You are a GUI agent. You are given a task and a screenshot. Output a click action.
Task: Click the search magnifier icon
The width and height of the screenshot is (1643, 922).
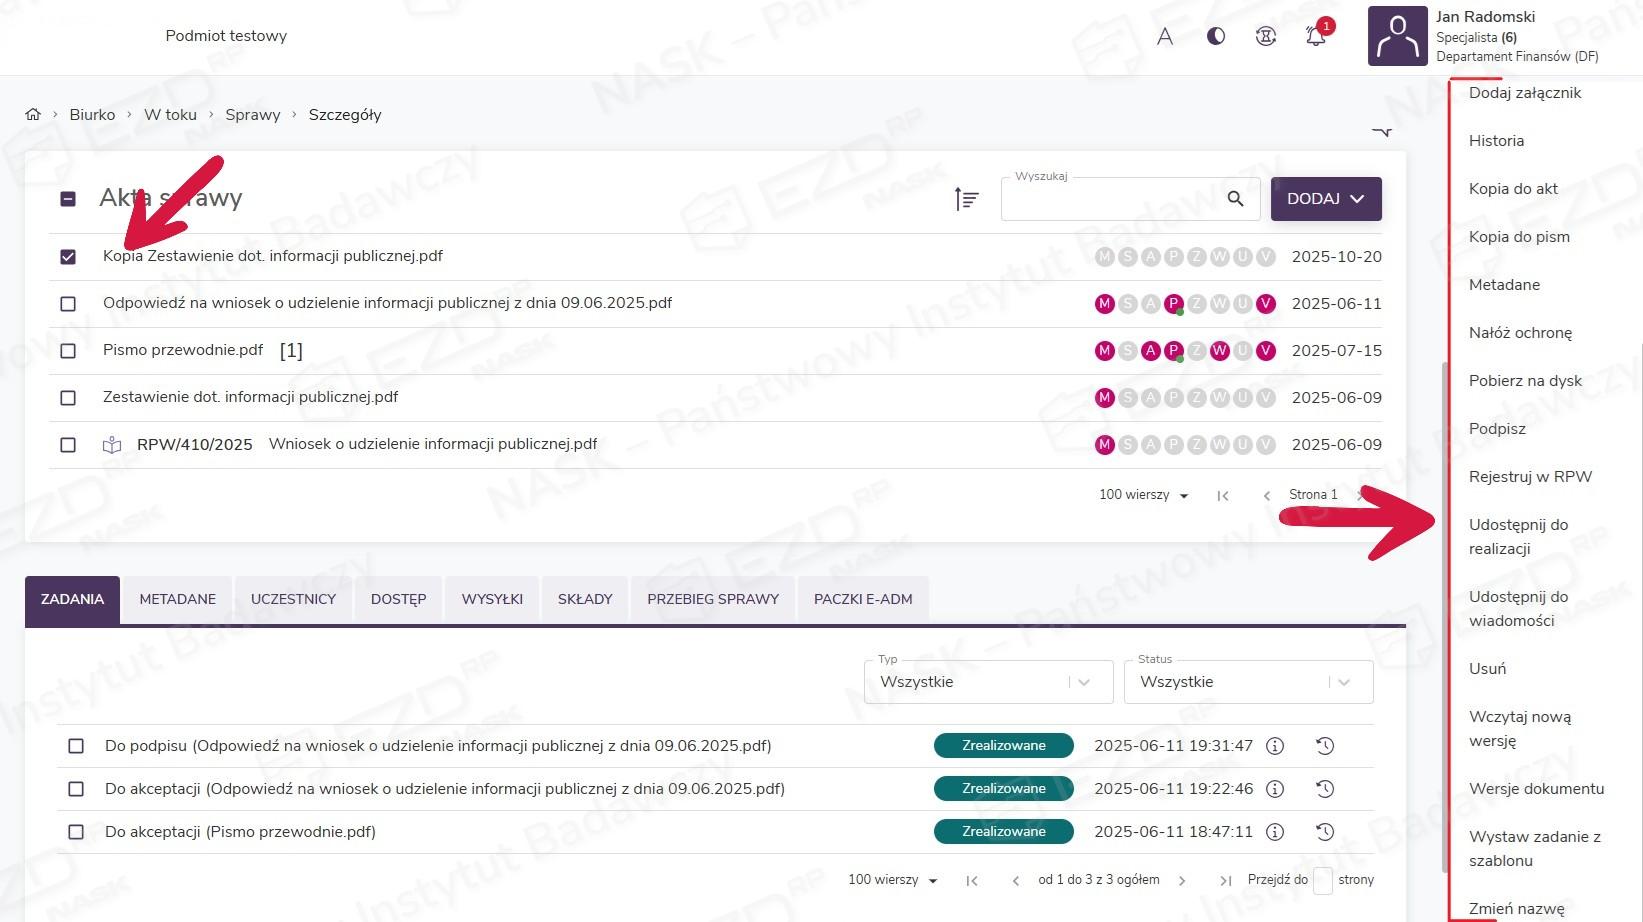(x=1235, y=199)
